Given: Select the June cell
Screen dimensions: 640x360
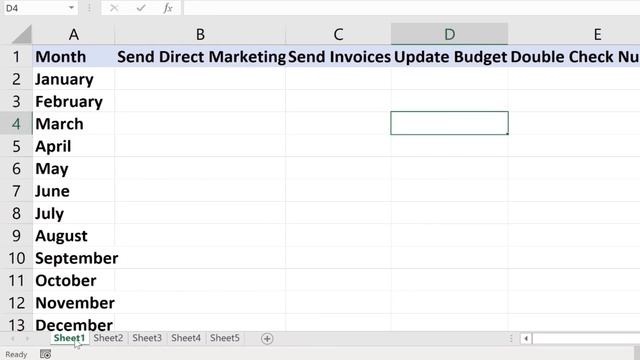Looking at the screenshot, I should tap(73, 191).
